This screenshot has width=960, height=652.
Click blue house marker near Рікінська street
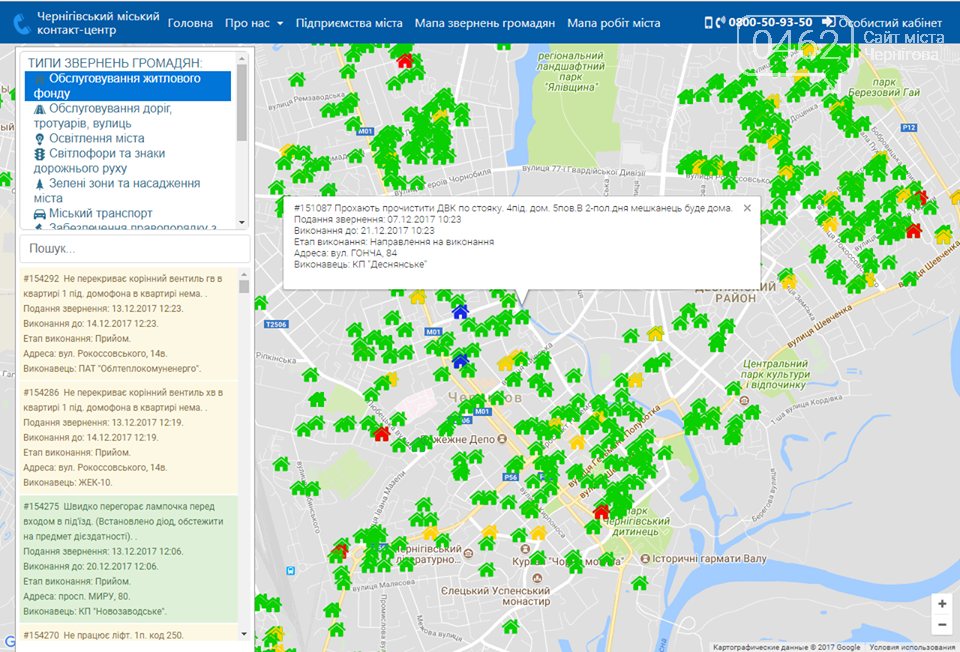460,360
